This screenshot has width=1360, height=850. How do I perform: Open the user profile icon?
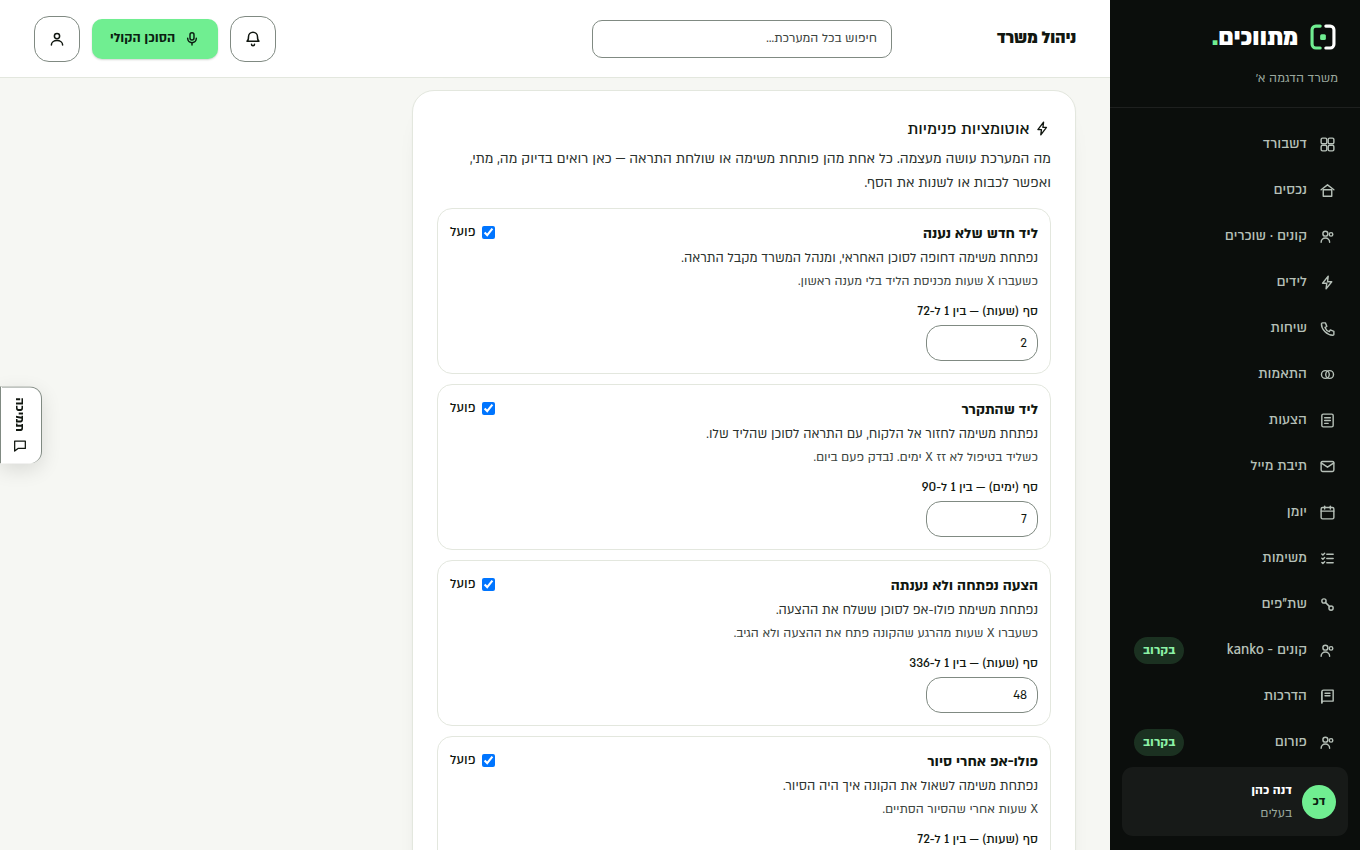pos(57,39)
